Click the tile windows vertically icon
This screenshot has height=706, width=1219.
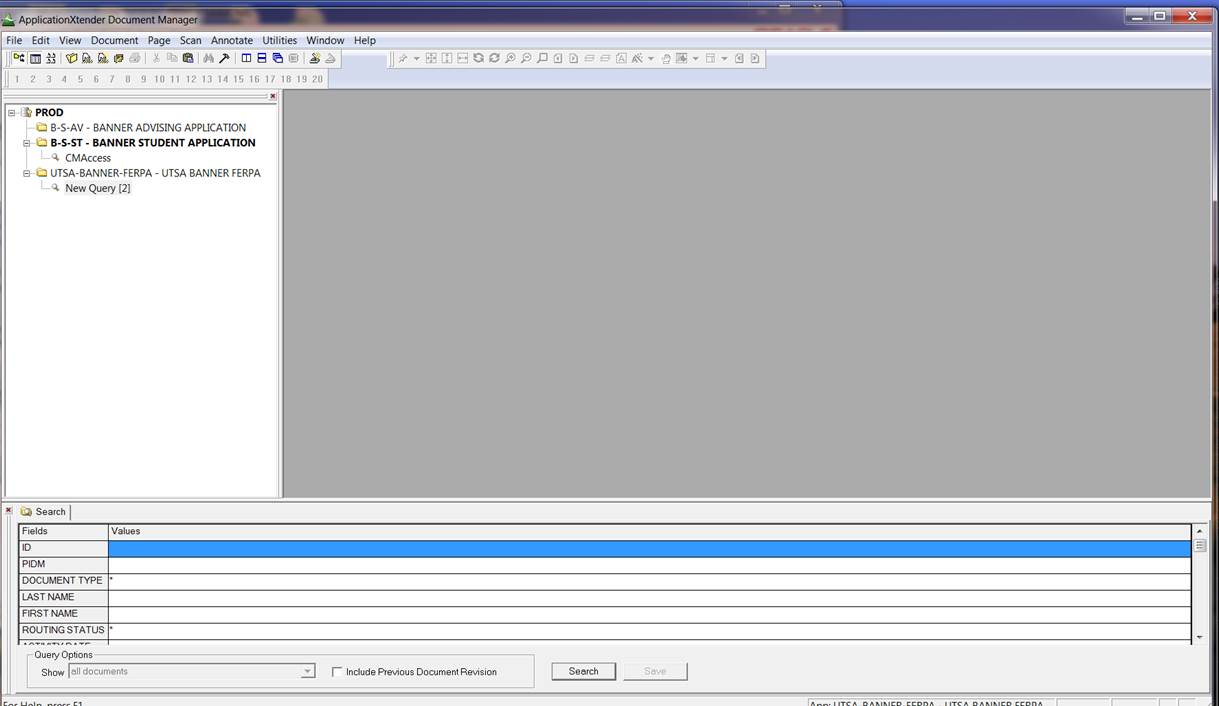(246, 59)
